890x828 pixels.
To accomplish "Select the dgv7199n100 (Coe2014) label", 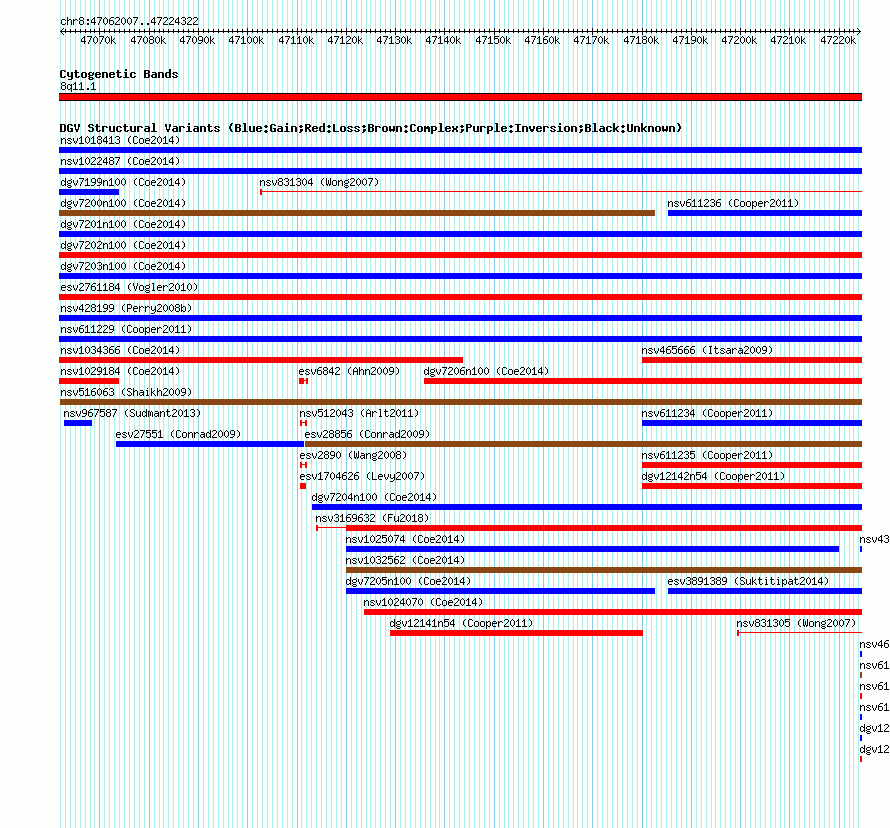I will [x=123, y=182].
